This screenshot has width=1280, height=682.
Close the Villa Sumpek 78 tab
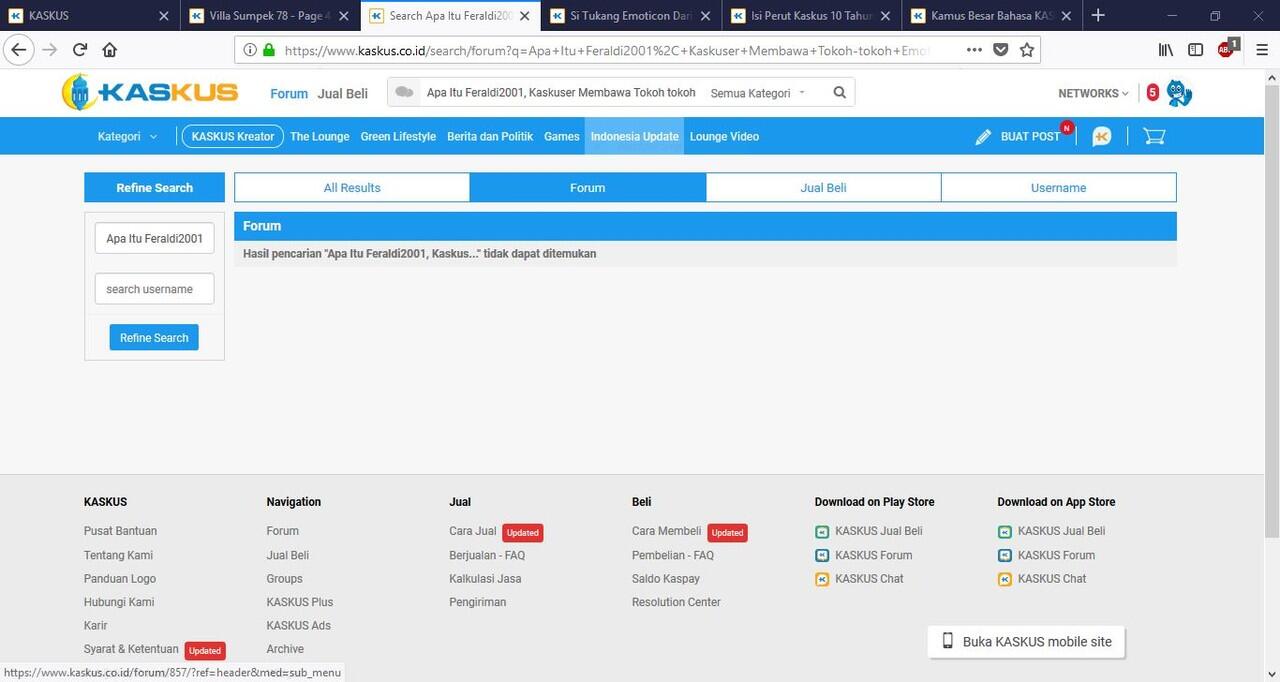(345, 16)
